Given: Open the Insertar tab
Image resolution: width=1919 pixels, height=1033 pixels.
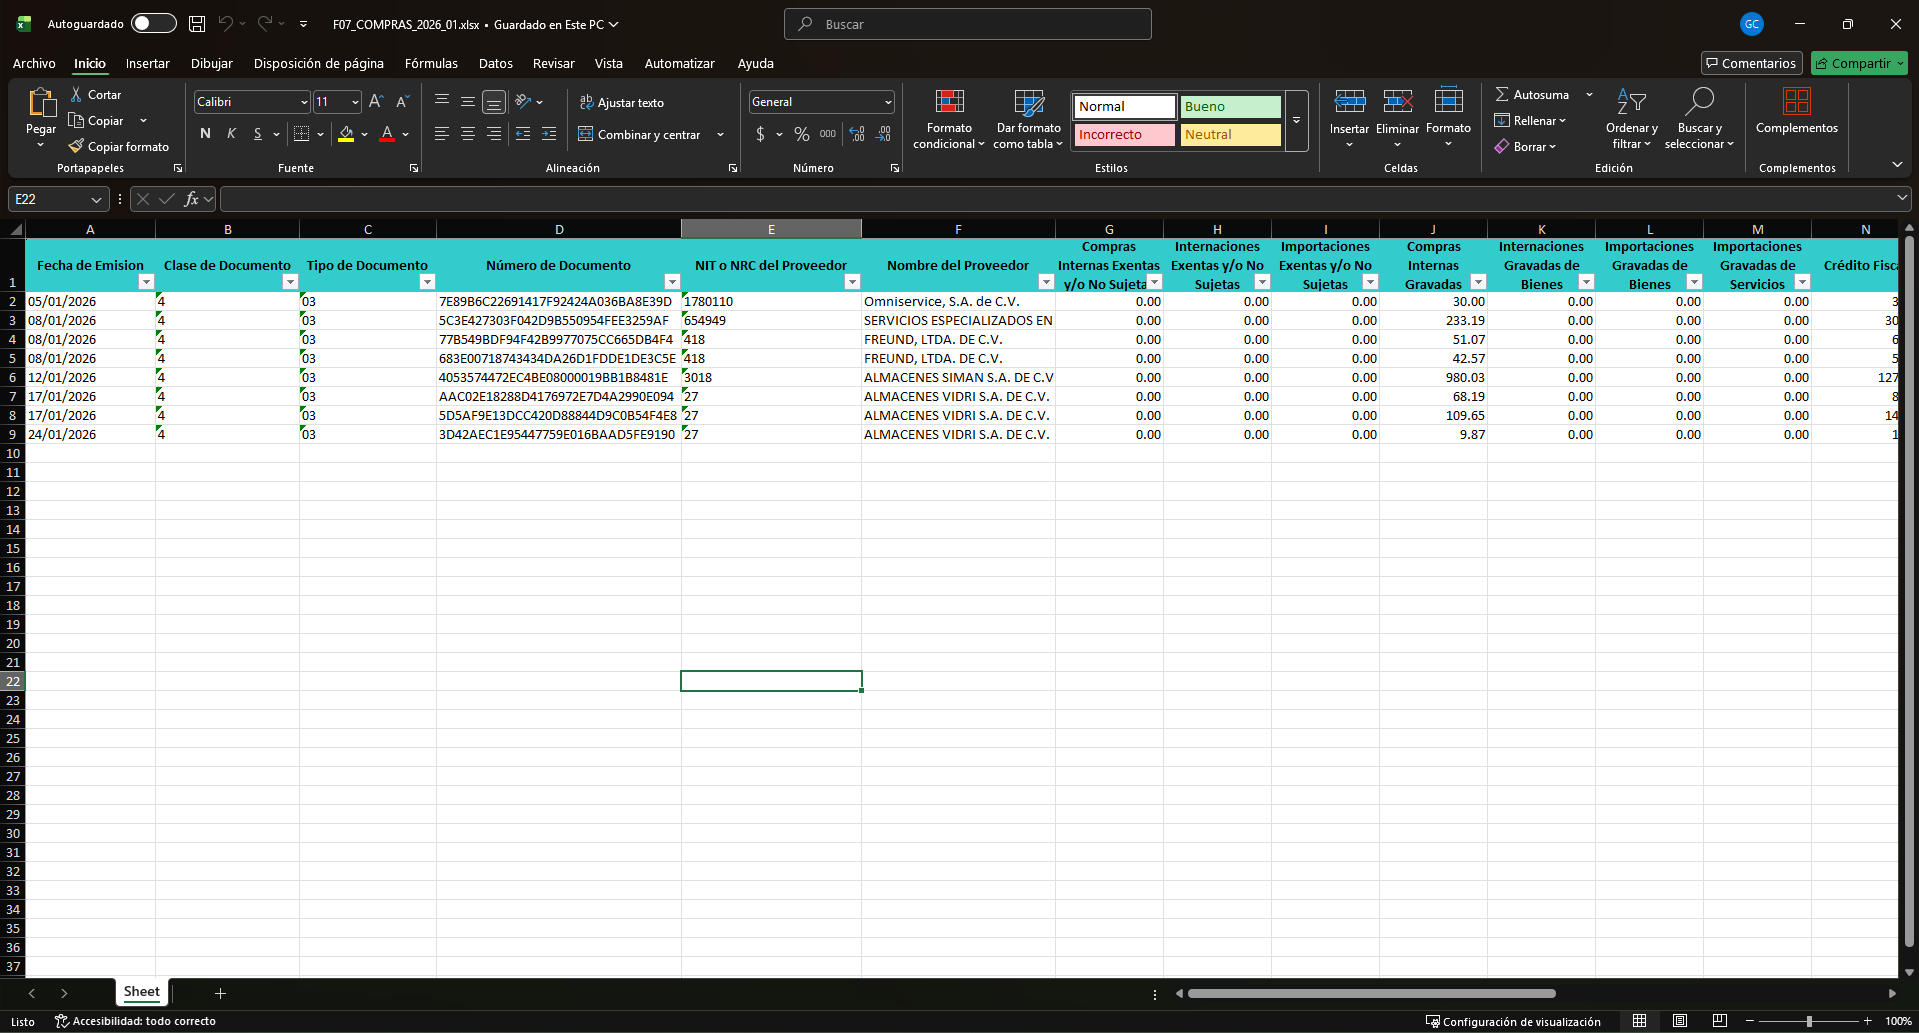Looking at the screenshot, I should (147, 63).
